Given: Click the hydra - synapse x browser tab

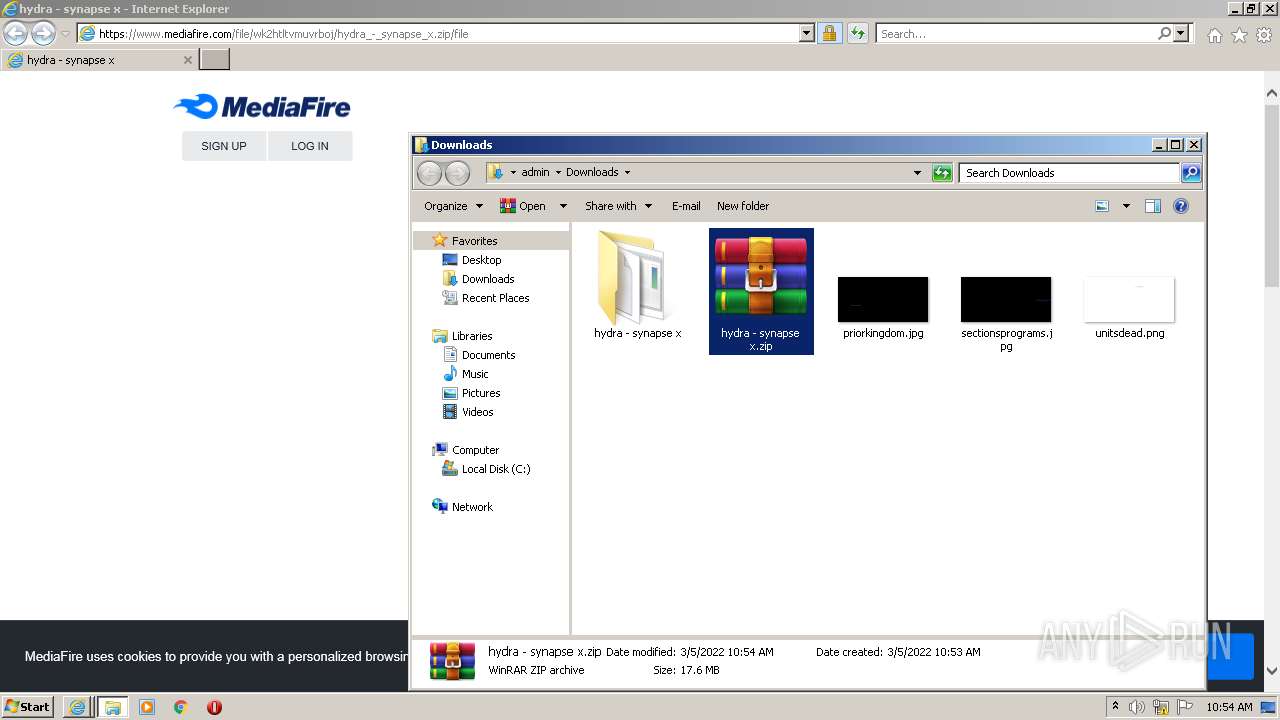Looking at the screenshot, I should click(100, 60).
